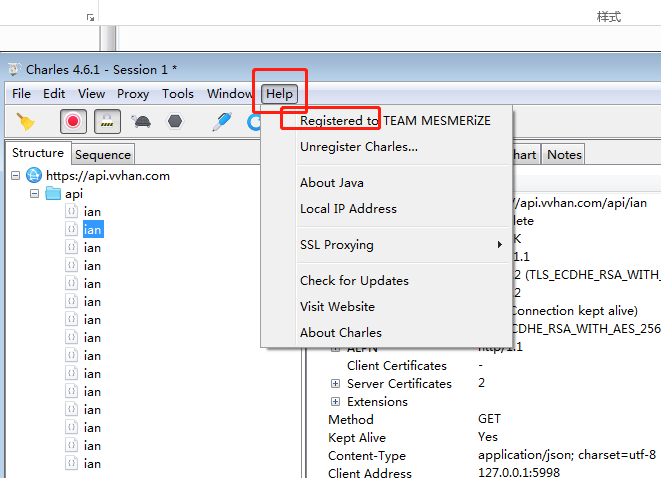Click the globe icon for api.vvhan.com

point(34,175)
